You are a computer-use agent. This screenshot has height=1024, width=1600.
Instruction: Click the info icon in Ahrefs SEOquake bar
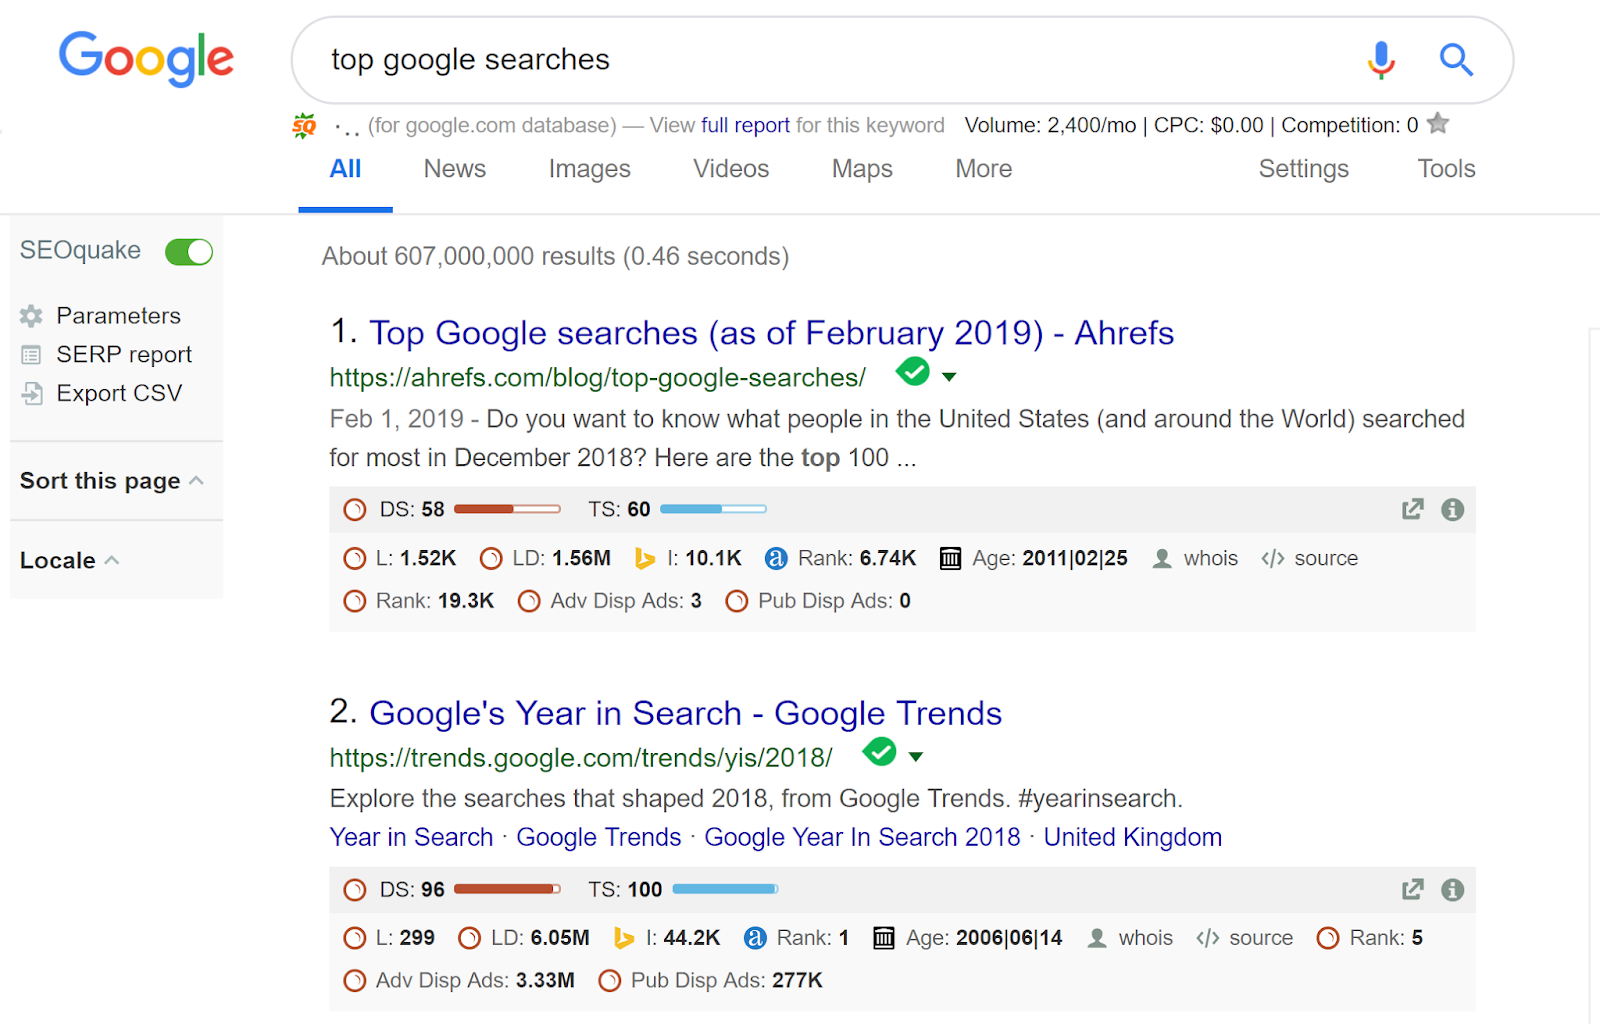(1453, 510)
